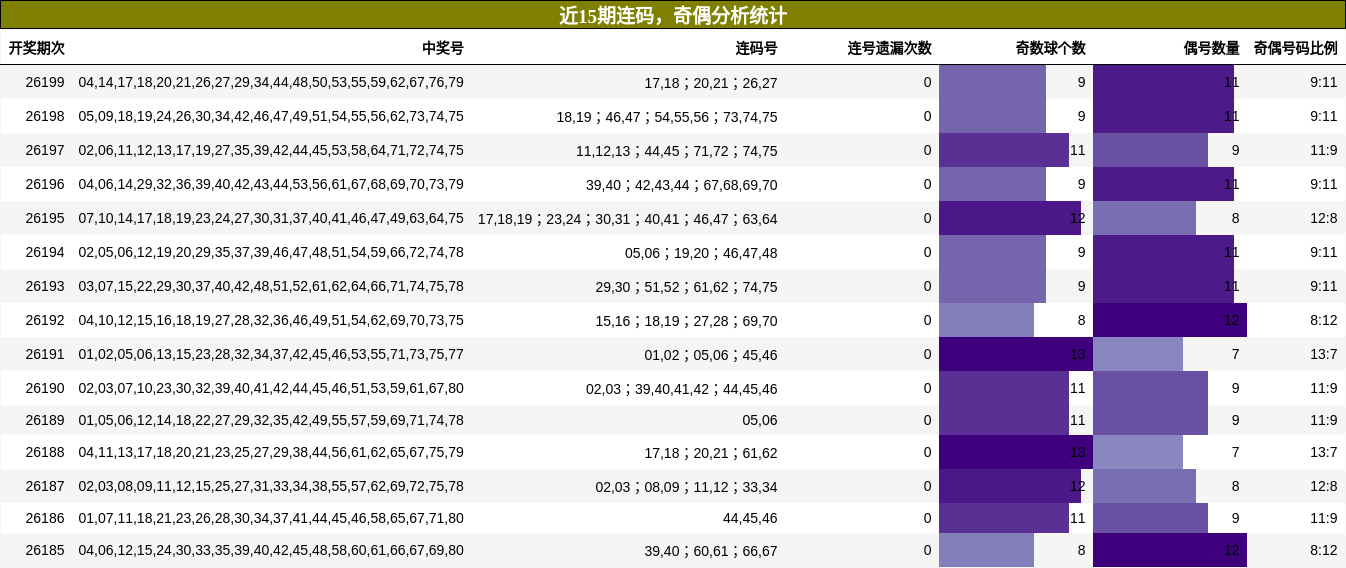The width and height of the screenshot is (1346, 568).
Task: Click consecutive cell 17,18;20,21;61,62
Action: (711, 453)
